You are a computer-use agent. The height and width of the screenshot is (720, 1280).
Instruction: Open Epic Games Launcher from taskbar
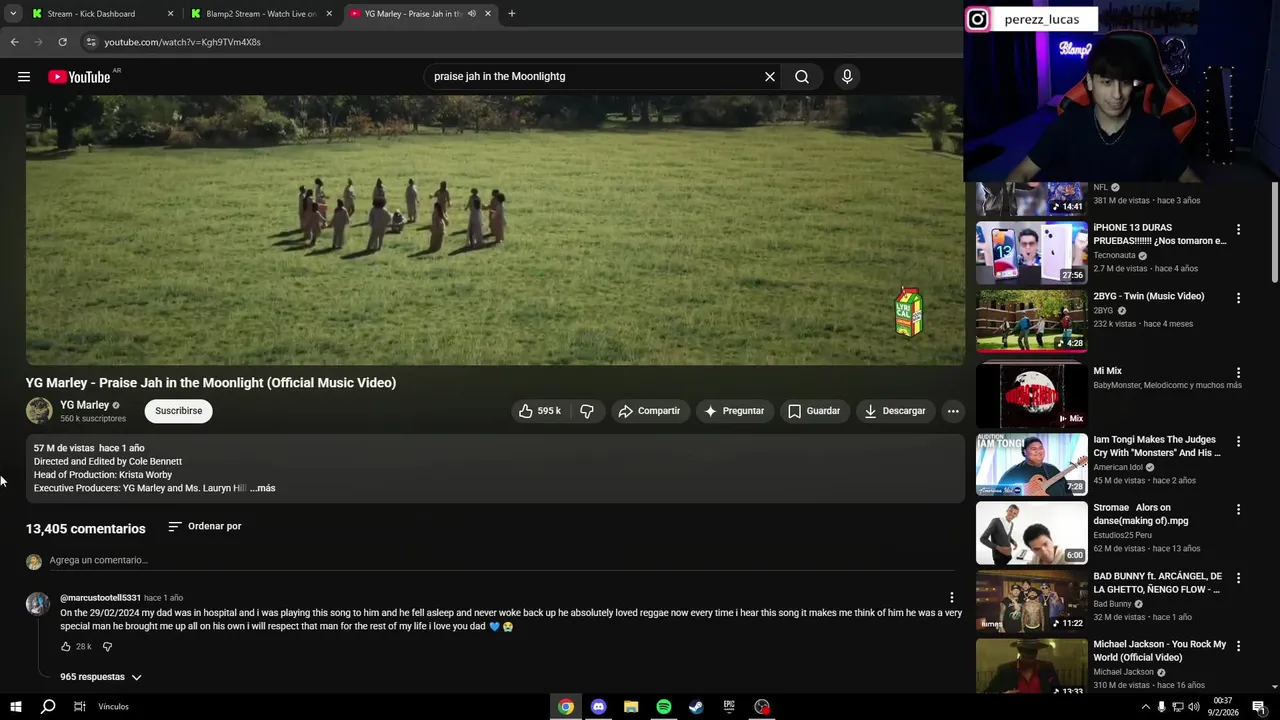click(x=729, y=707)
